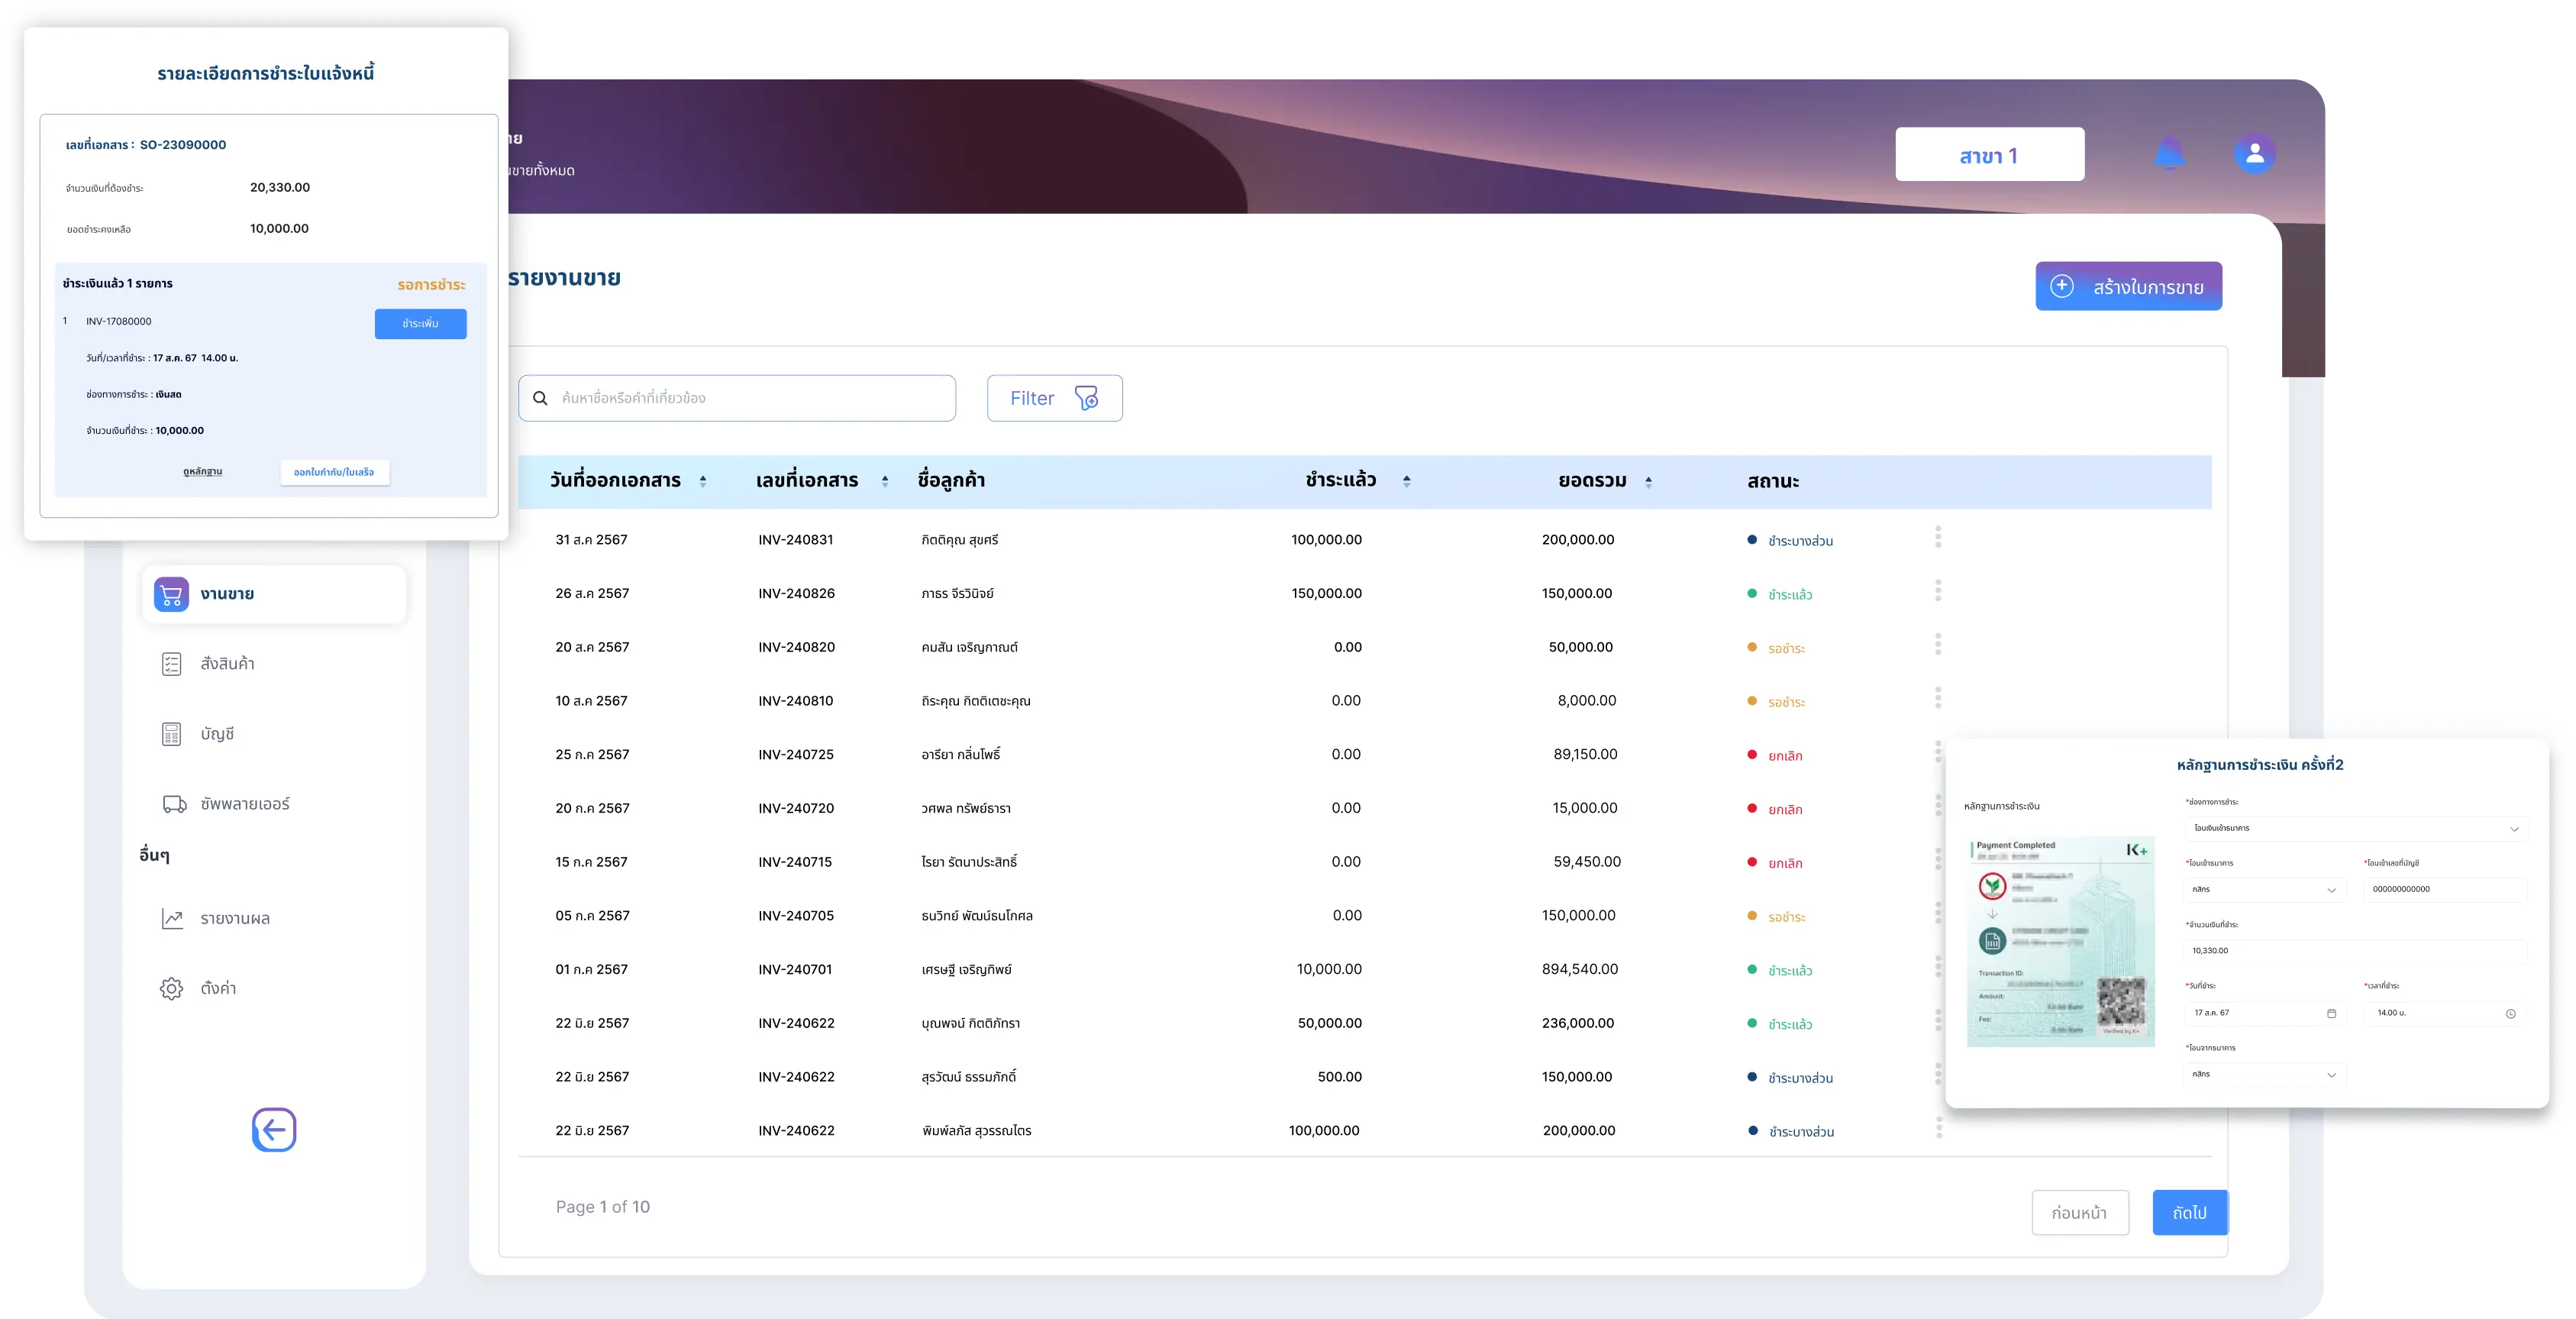Open the งานขาย sales menu item
This screenshot has height=1319, width=2576.
point(274,594)
